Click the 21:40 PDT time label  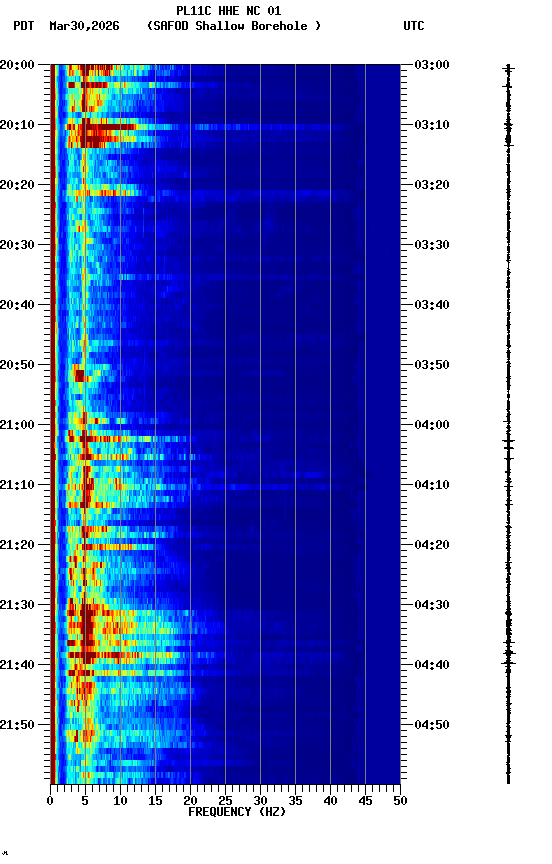(x=17, y=665)
